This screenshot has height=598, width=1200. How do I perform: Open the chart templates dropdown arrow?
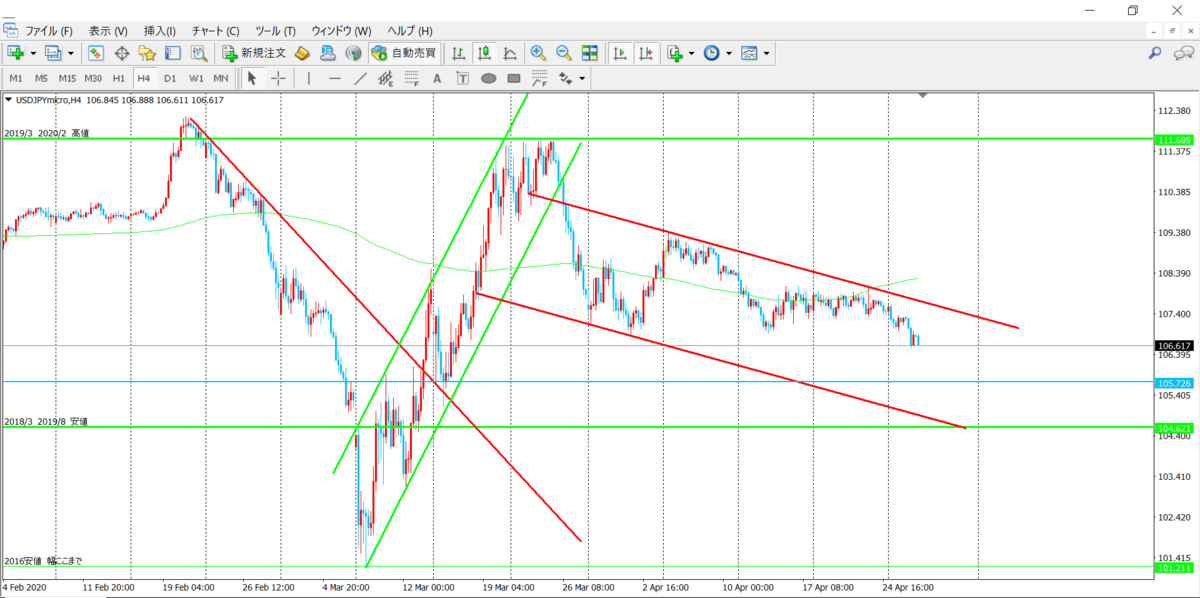click(766, 52)
